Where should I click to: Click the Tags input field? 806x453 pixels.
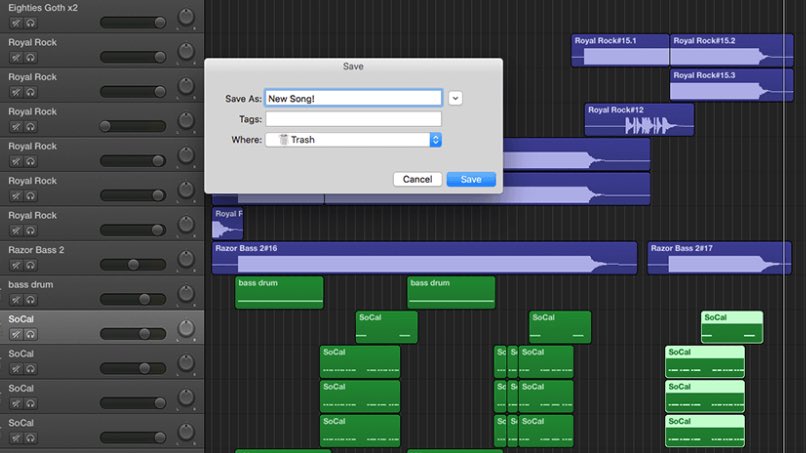coord(353,119)
